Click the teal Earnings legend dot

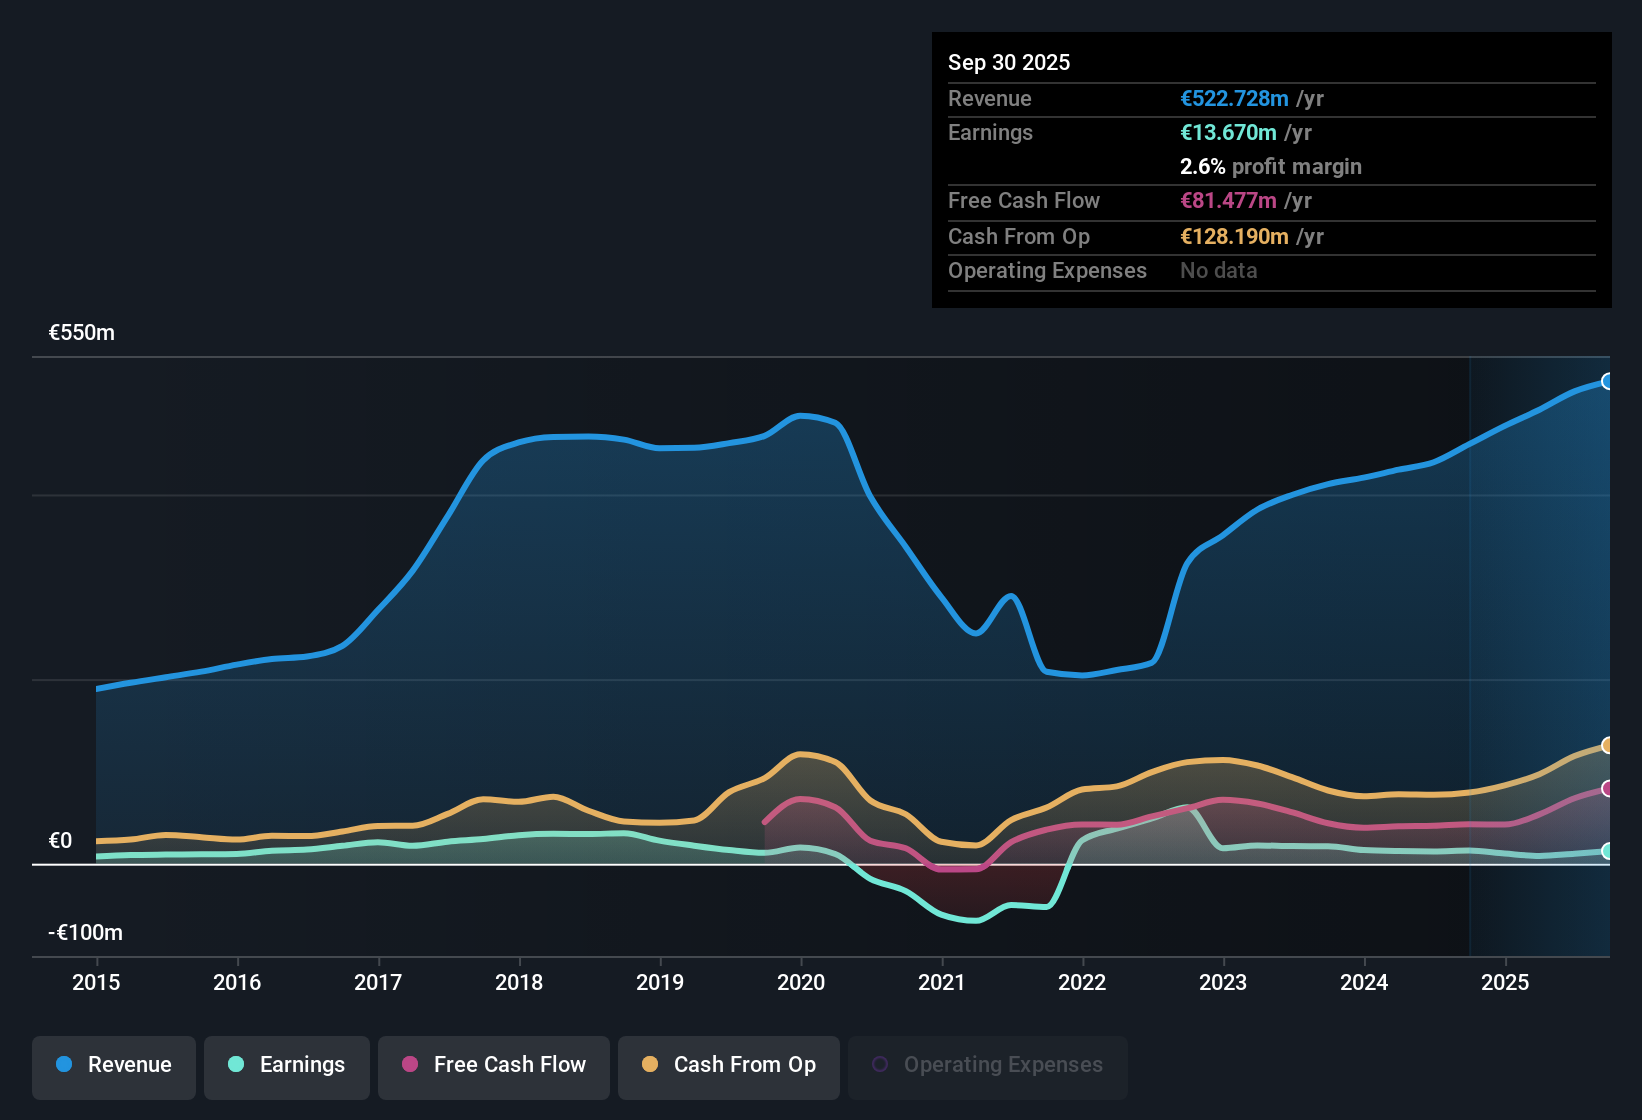(236, 1065)
